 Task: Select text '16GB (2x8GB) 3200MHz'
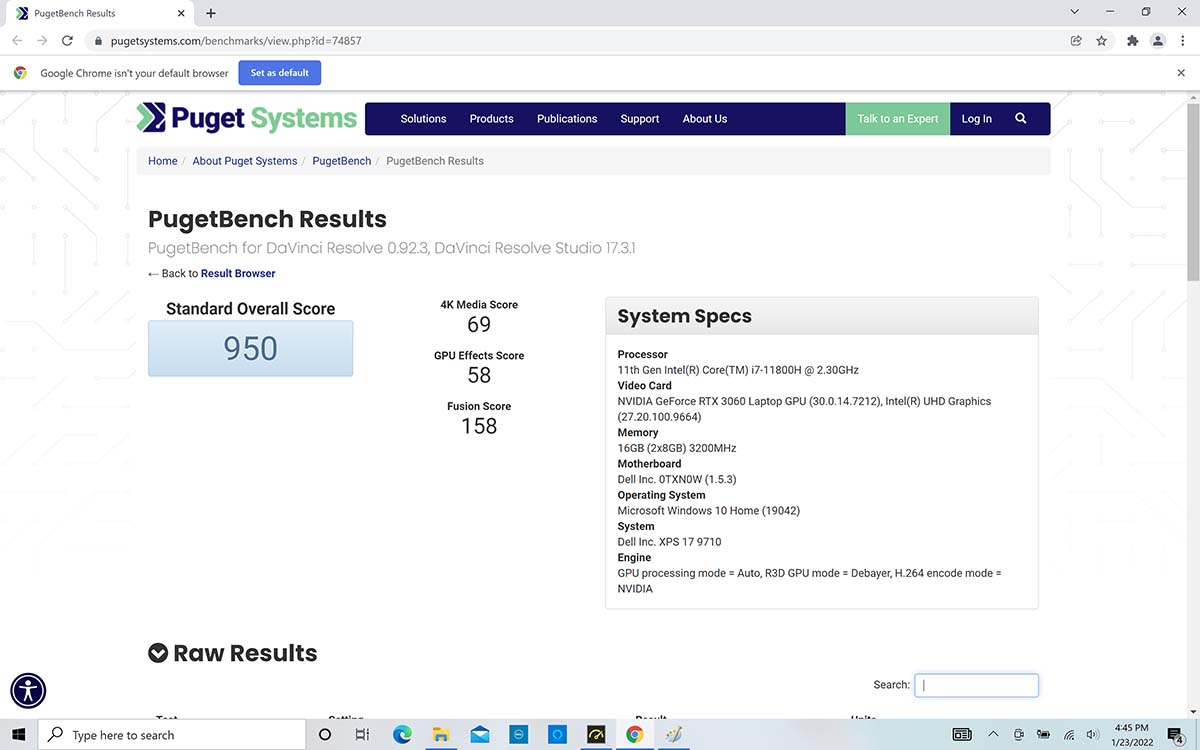[677, 448]
